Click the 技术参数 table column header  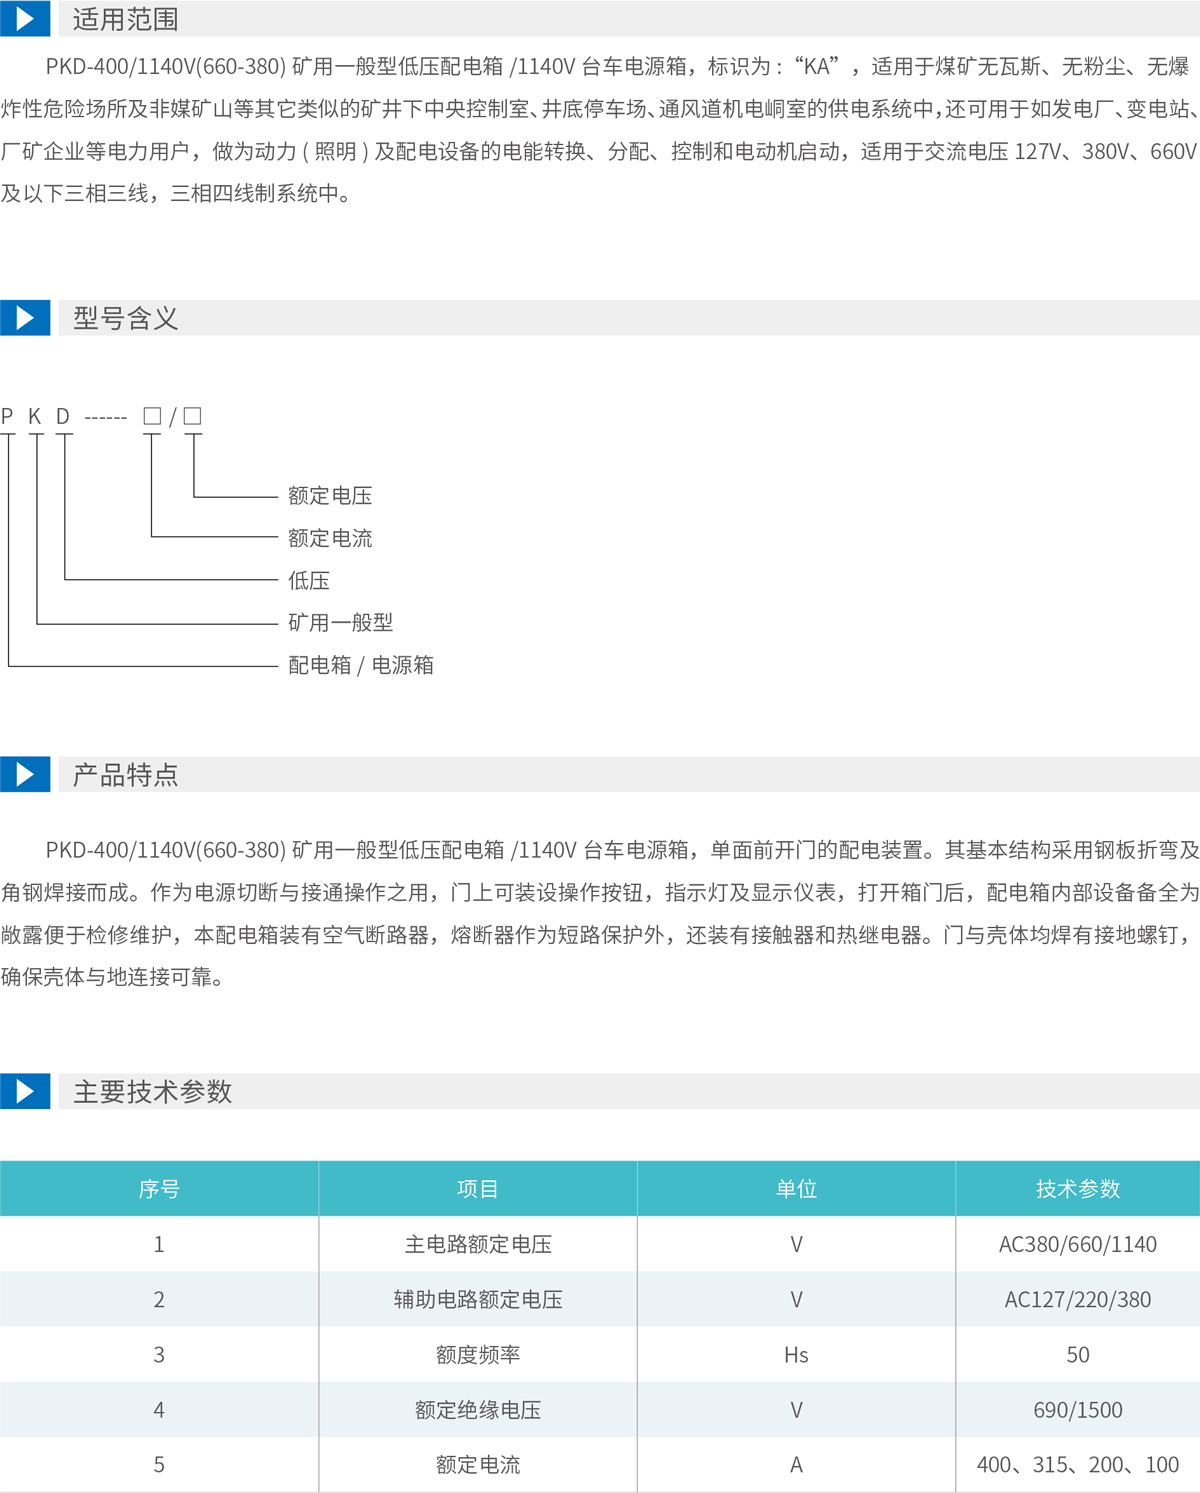tap(1077, 1189)
